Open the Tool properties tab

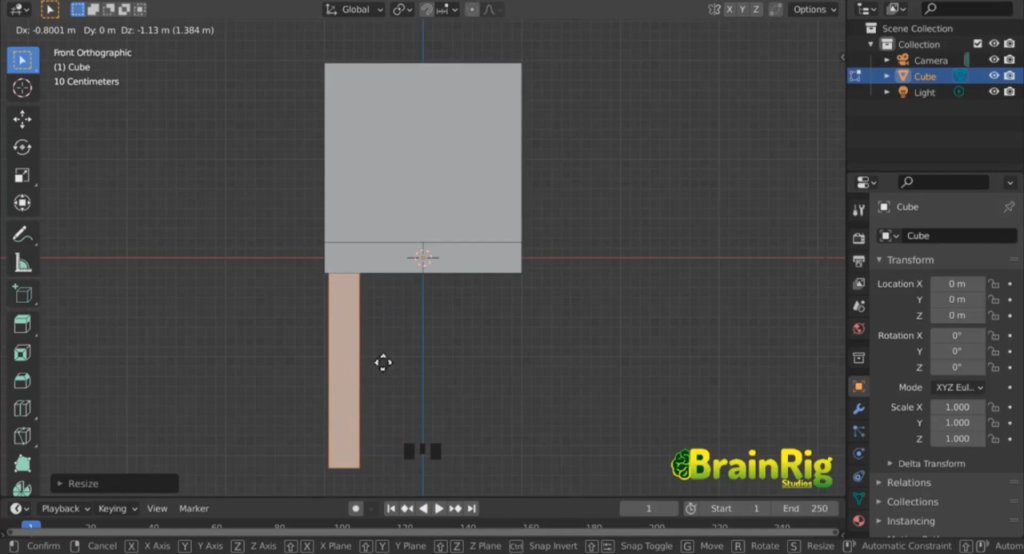tap(859, 210)
